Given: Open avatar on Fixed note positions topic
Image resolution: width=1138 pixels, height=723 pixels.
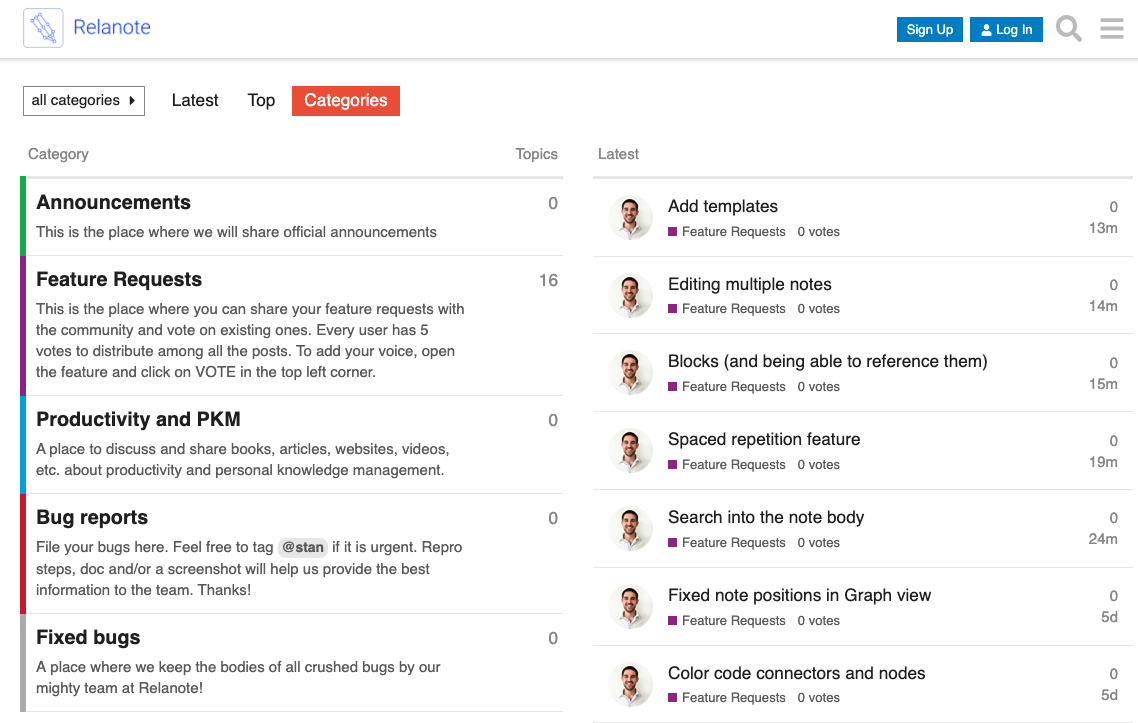Looking at the screenshot, I should point(630,606).
